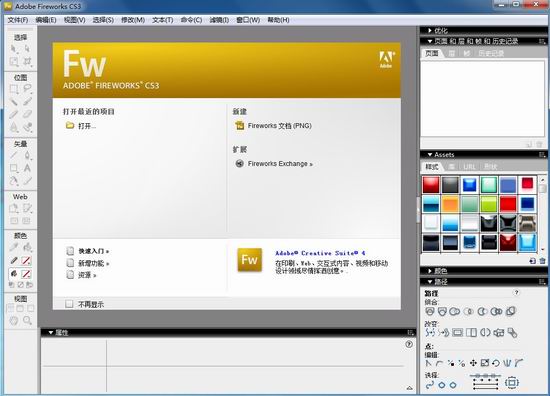Click the fill color box beside bucket
Image resolution: width=550 pixels, height=396 pixels.
(26, 274)
